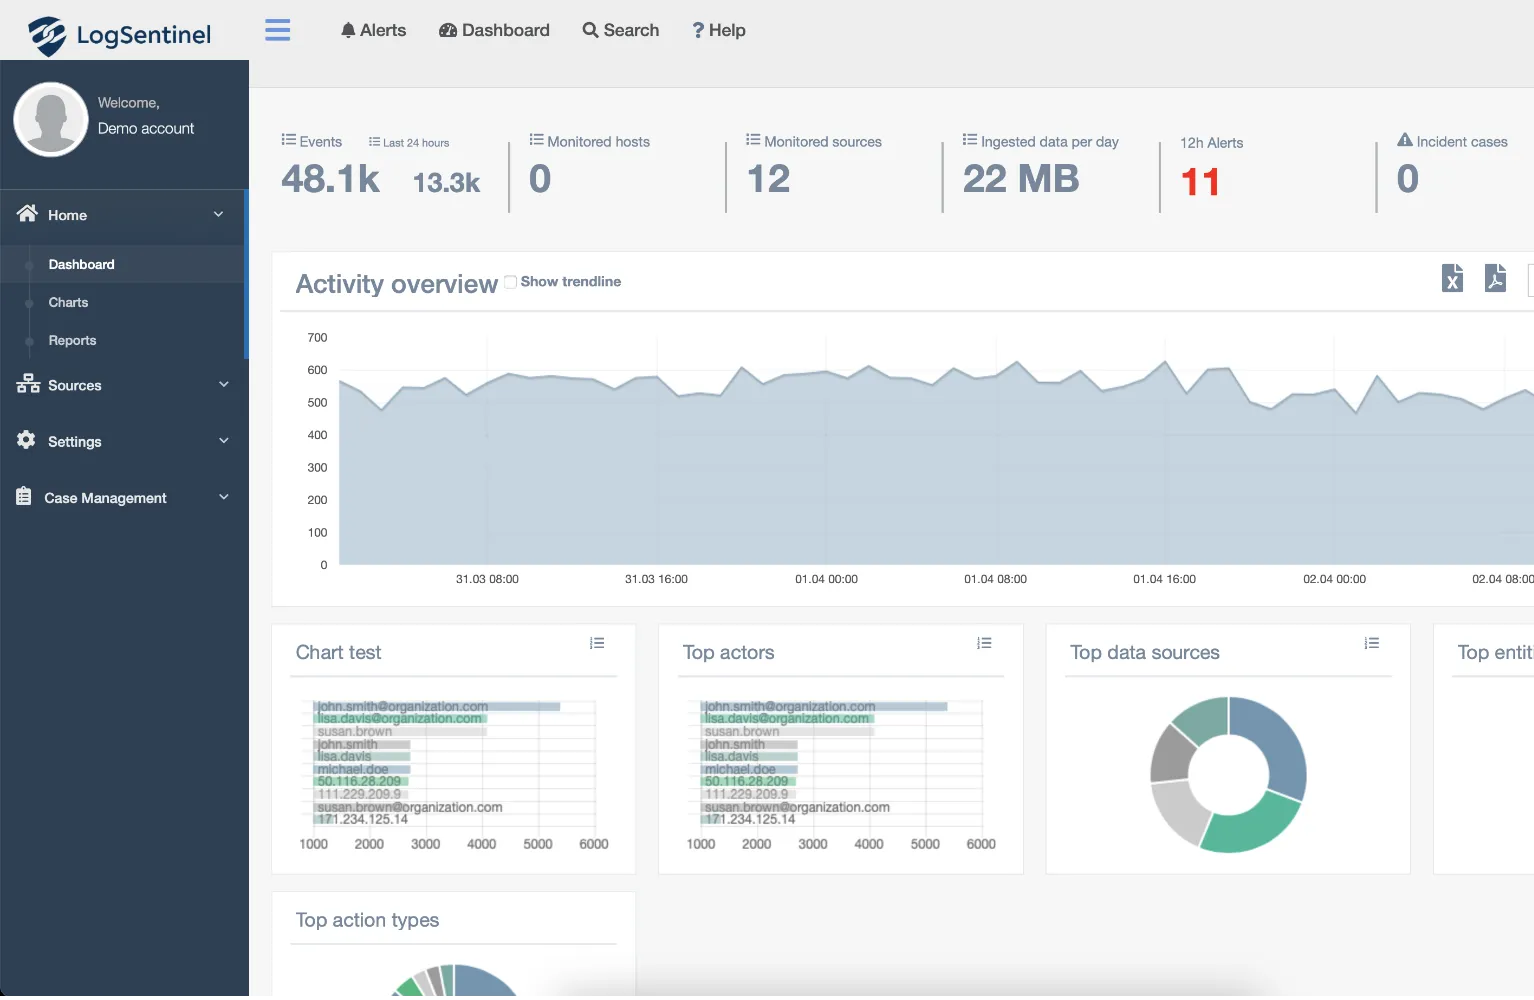The height and width of the screenshot is (1000, 1534).
Task: Open Alerts in the top navigation
Action: click(373, 30)
